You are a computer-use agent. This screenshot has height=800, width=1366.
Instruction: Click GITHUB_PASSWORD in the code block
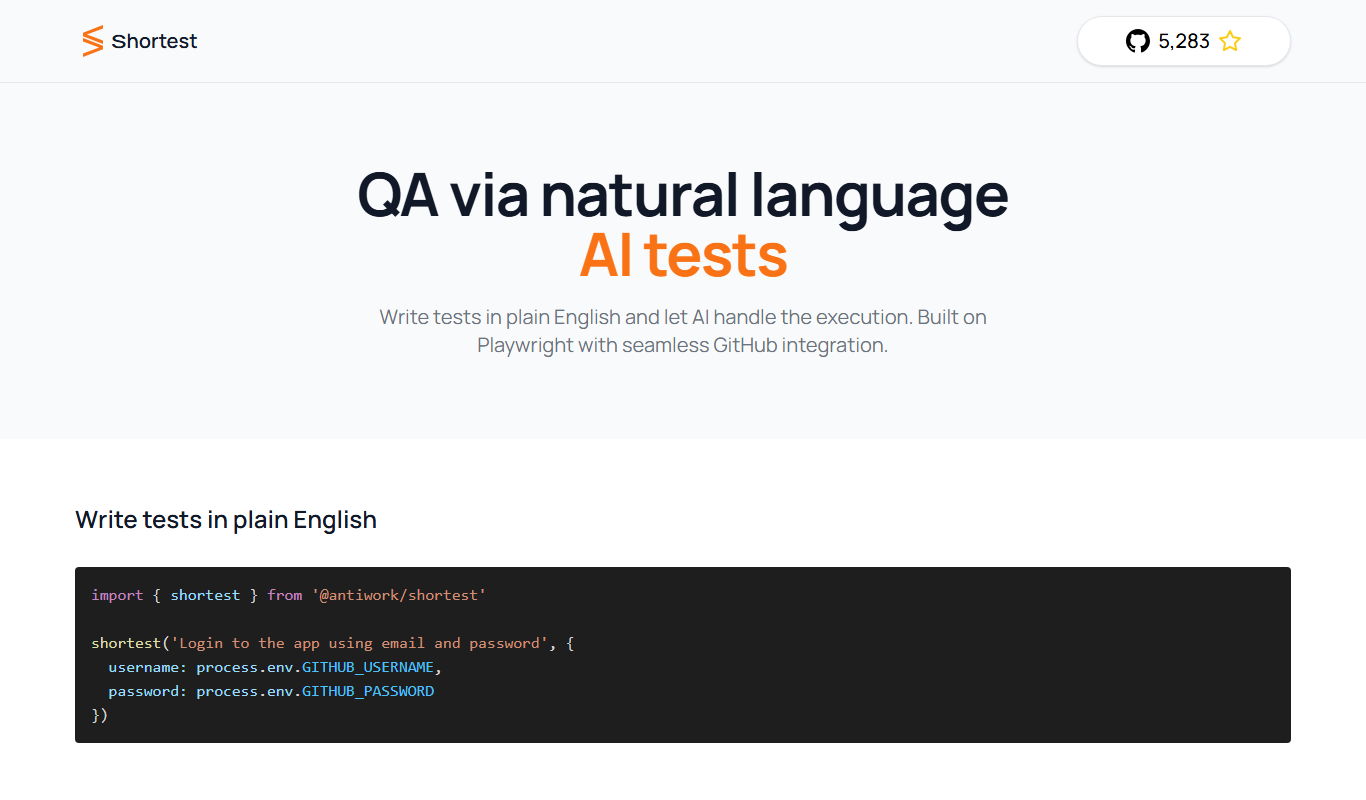tap(368, 691)
